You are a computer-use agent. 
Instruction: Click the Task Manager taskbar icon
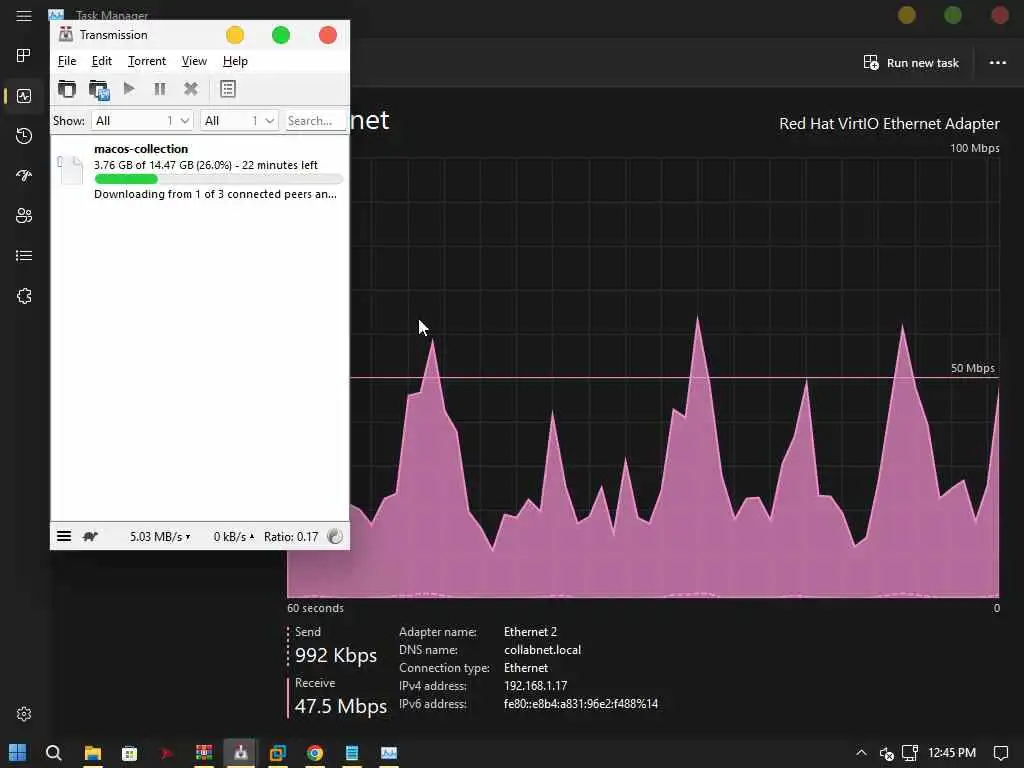tap(389, 753)
